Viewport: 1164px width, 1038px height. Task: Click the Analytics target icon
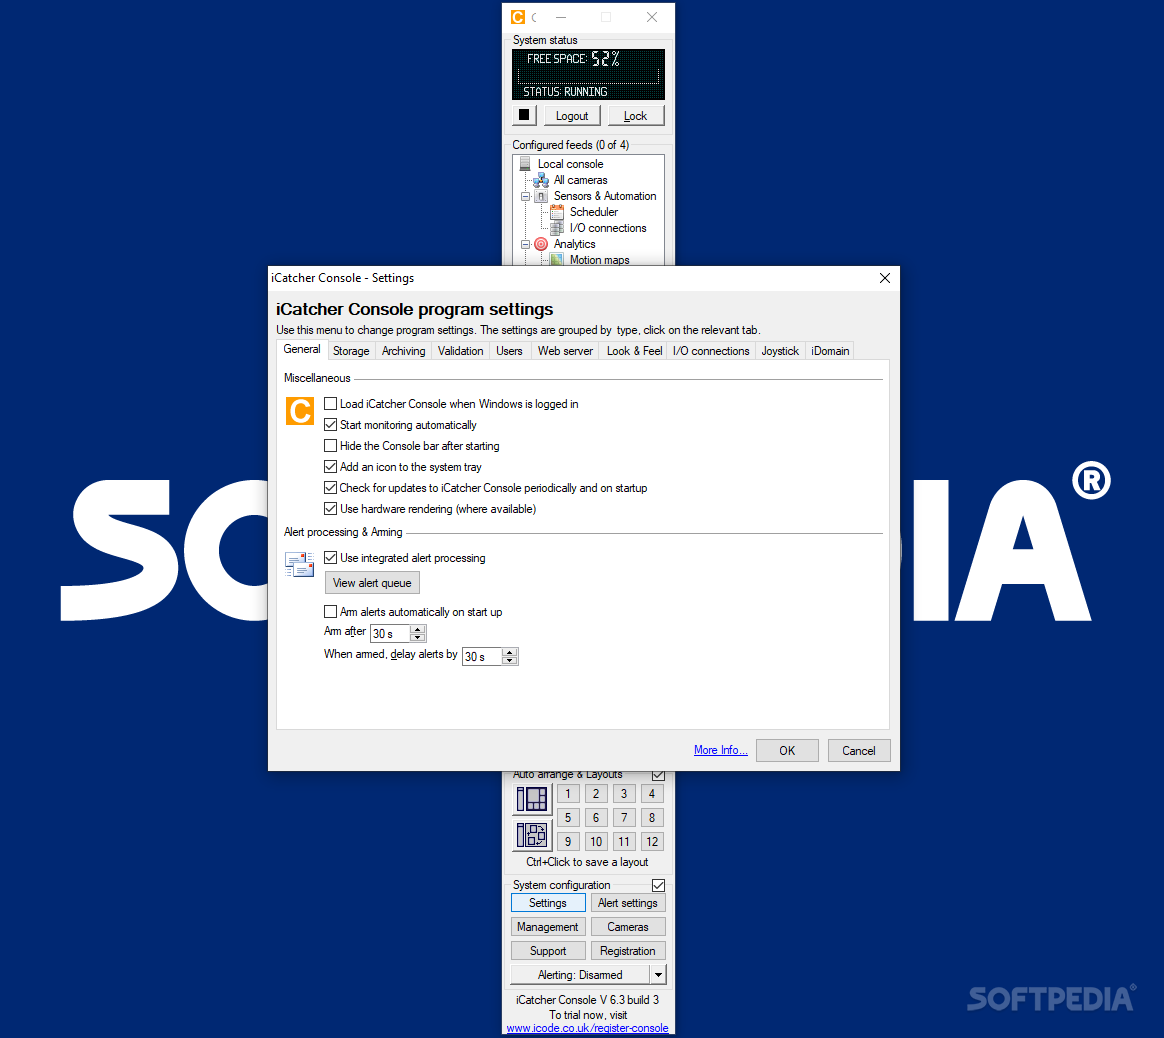pos(541,244)
